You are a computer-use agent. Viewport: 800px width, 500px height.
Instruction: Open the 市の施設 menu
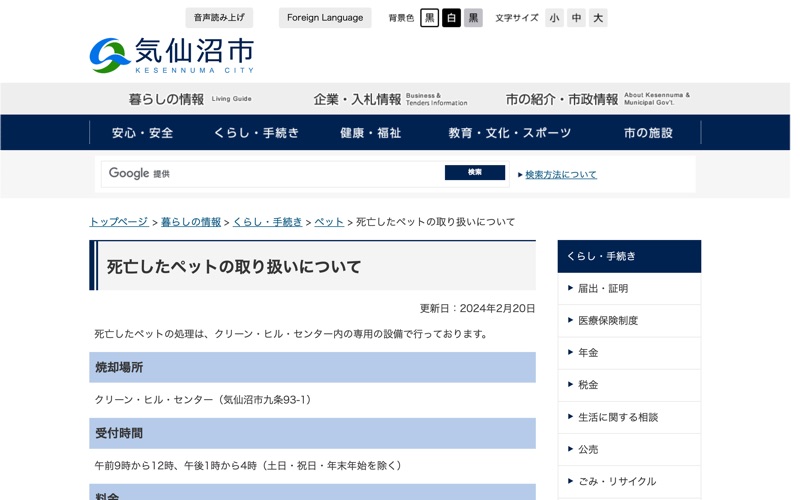tap(648, 133)
